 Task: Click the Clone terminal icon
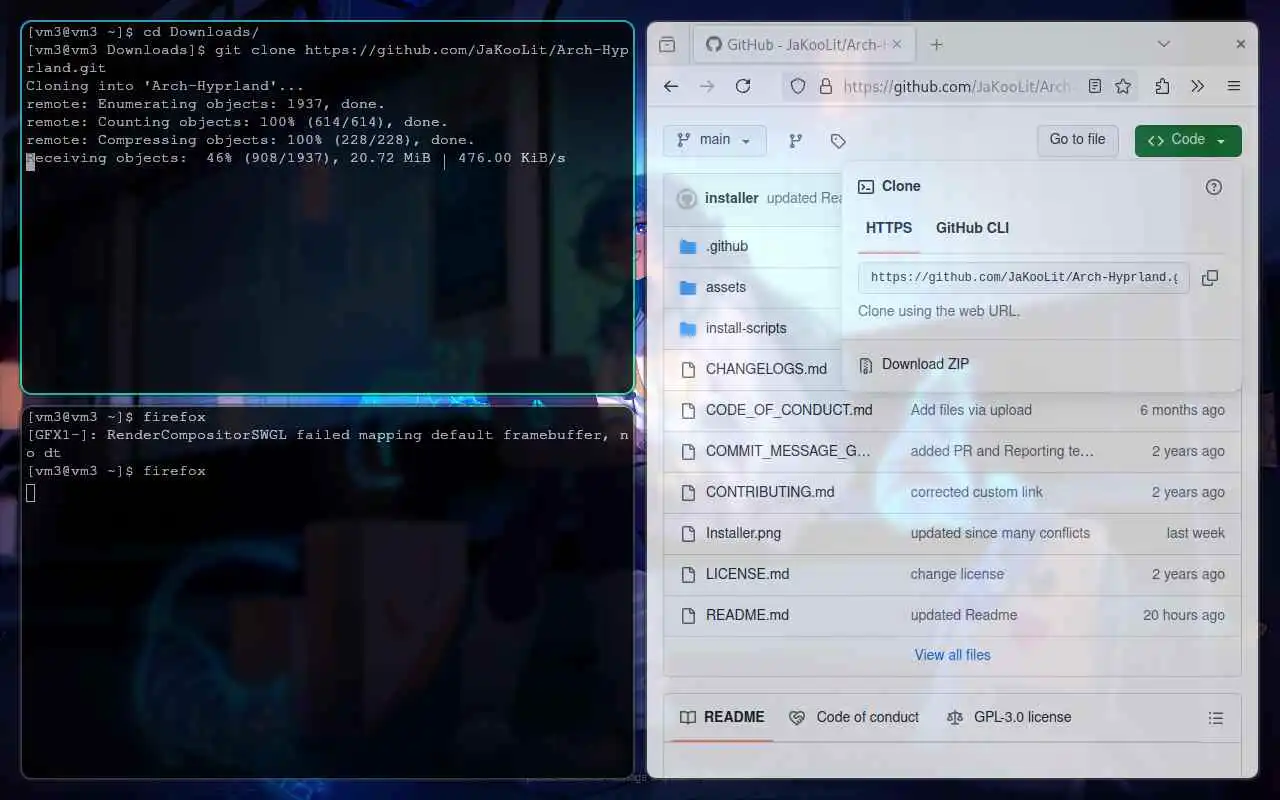pos(866,186)
